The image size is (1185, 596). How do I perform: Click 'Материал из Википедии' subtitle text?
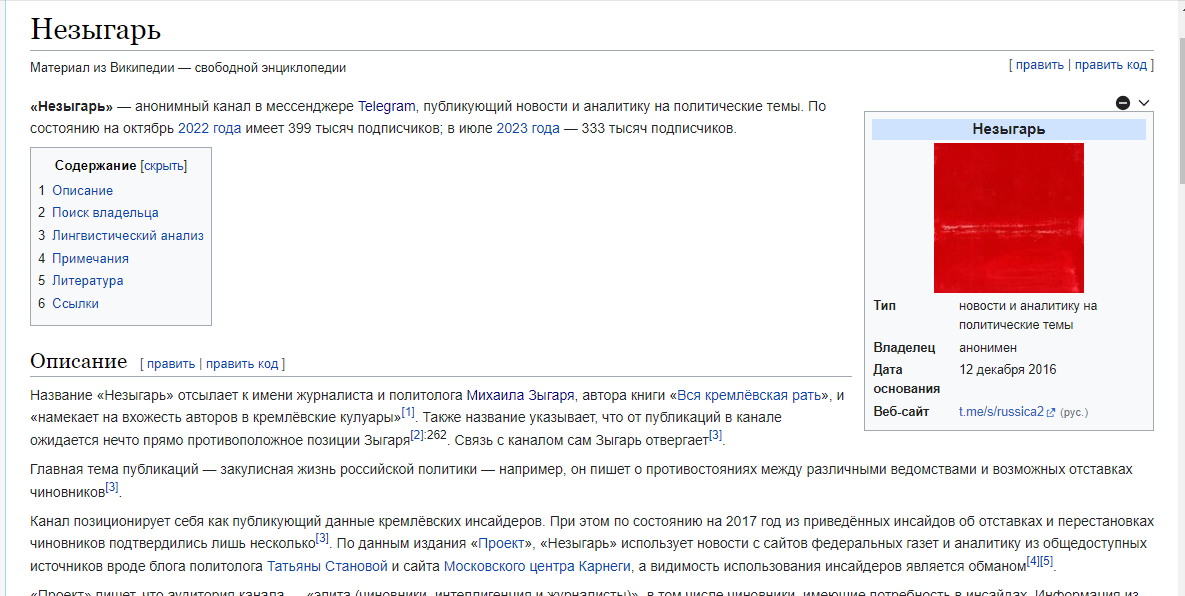pos(188,68)
